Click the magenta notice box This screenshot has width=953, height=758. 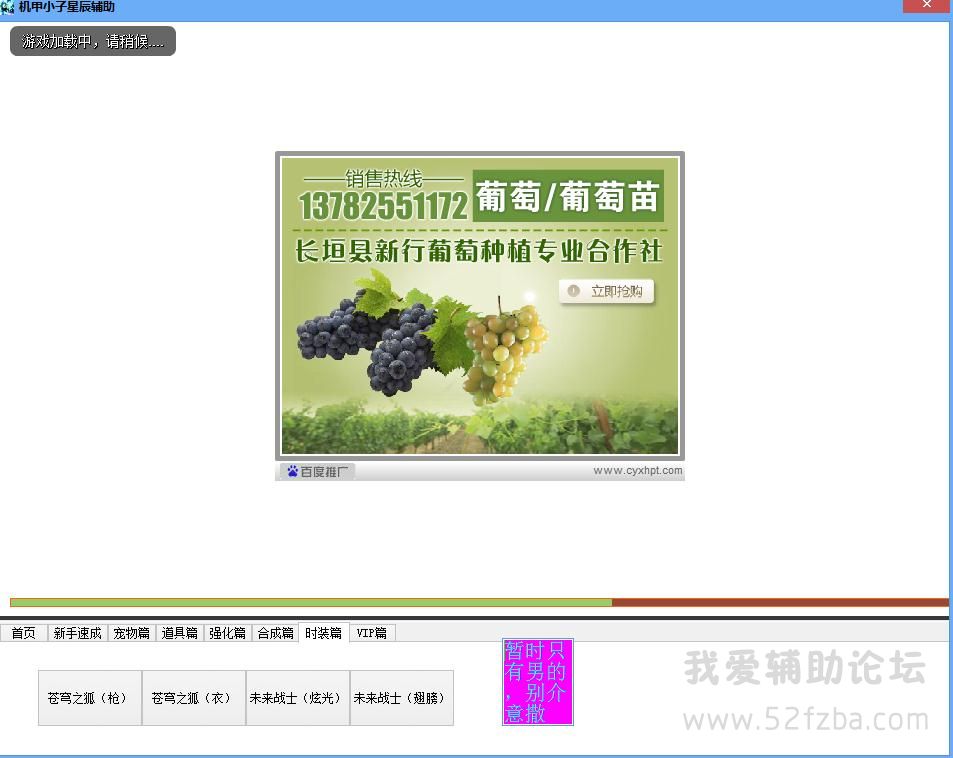tap(537, 682)
